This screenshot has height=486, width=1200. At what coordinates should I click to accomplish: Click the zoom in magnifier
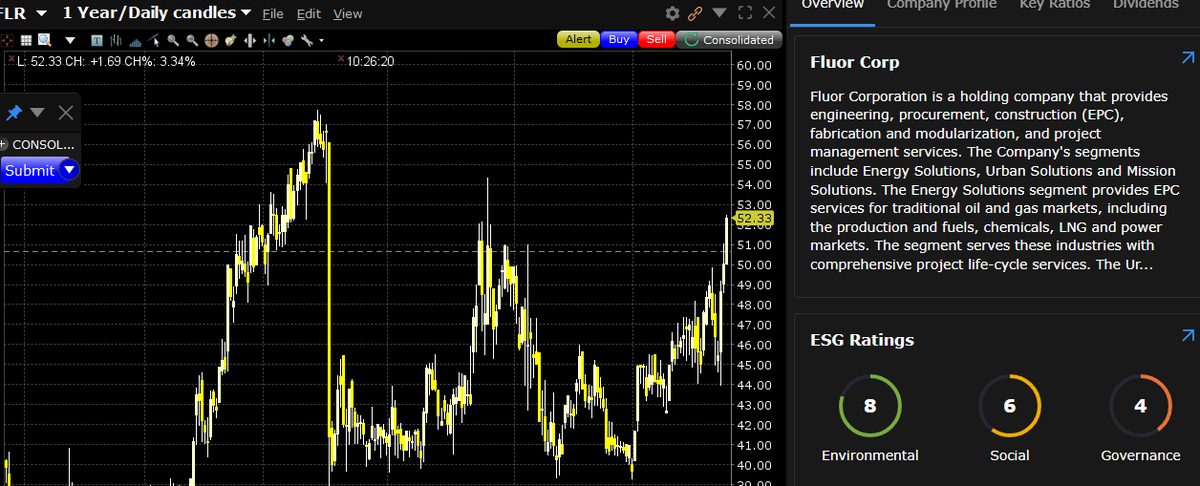click(173, 40)
